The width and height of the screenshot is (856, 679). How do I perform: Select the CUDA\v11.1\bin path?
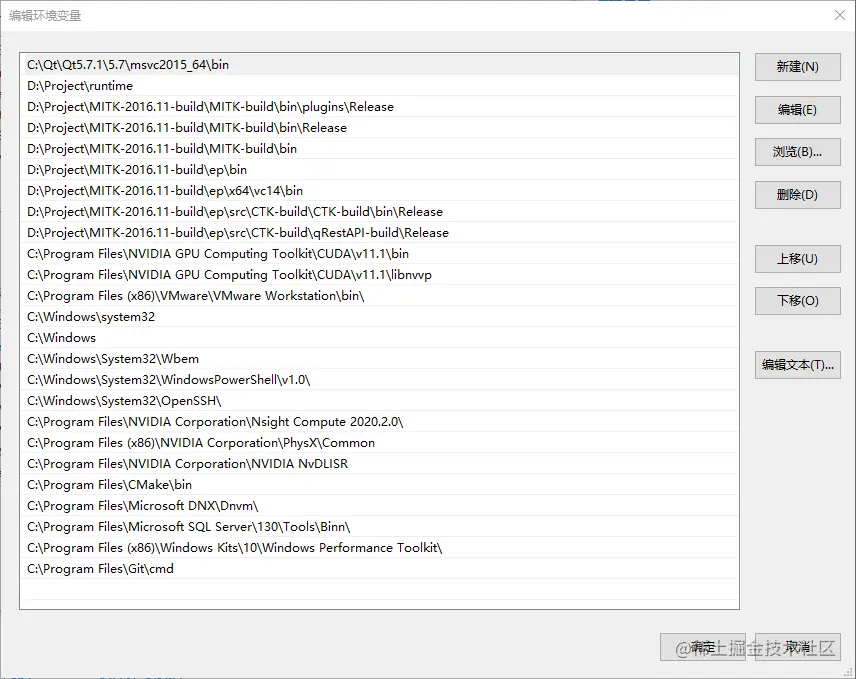381,254
